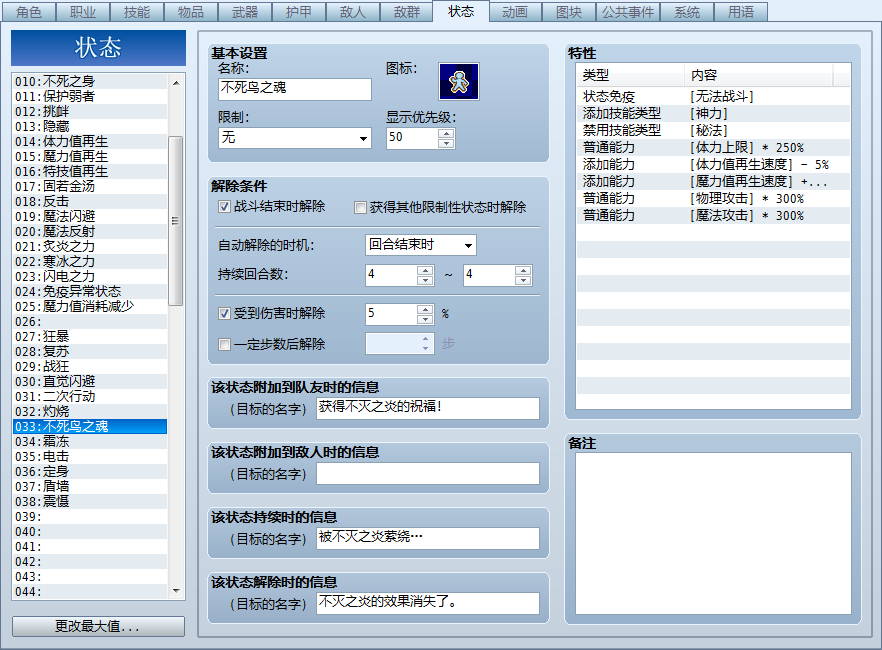Click the 显示优先级 value field
The height and width of the screenshot is (650, 882).
click(x=413, y=138)
